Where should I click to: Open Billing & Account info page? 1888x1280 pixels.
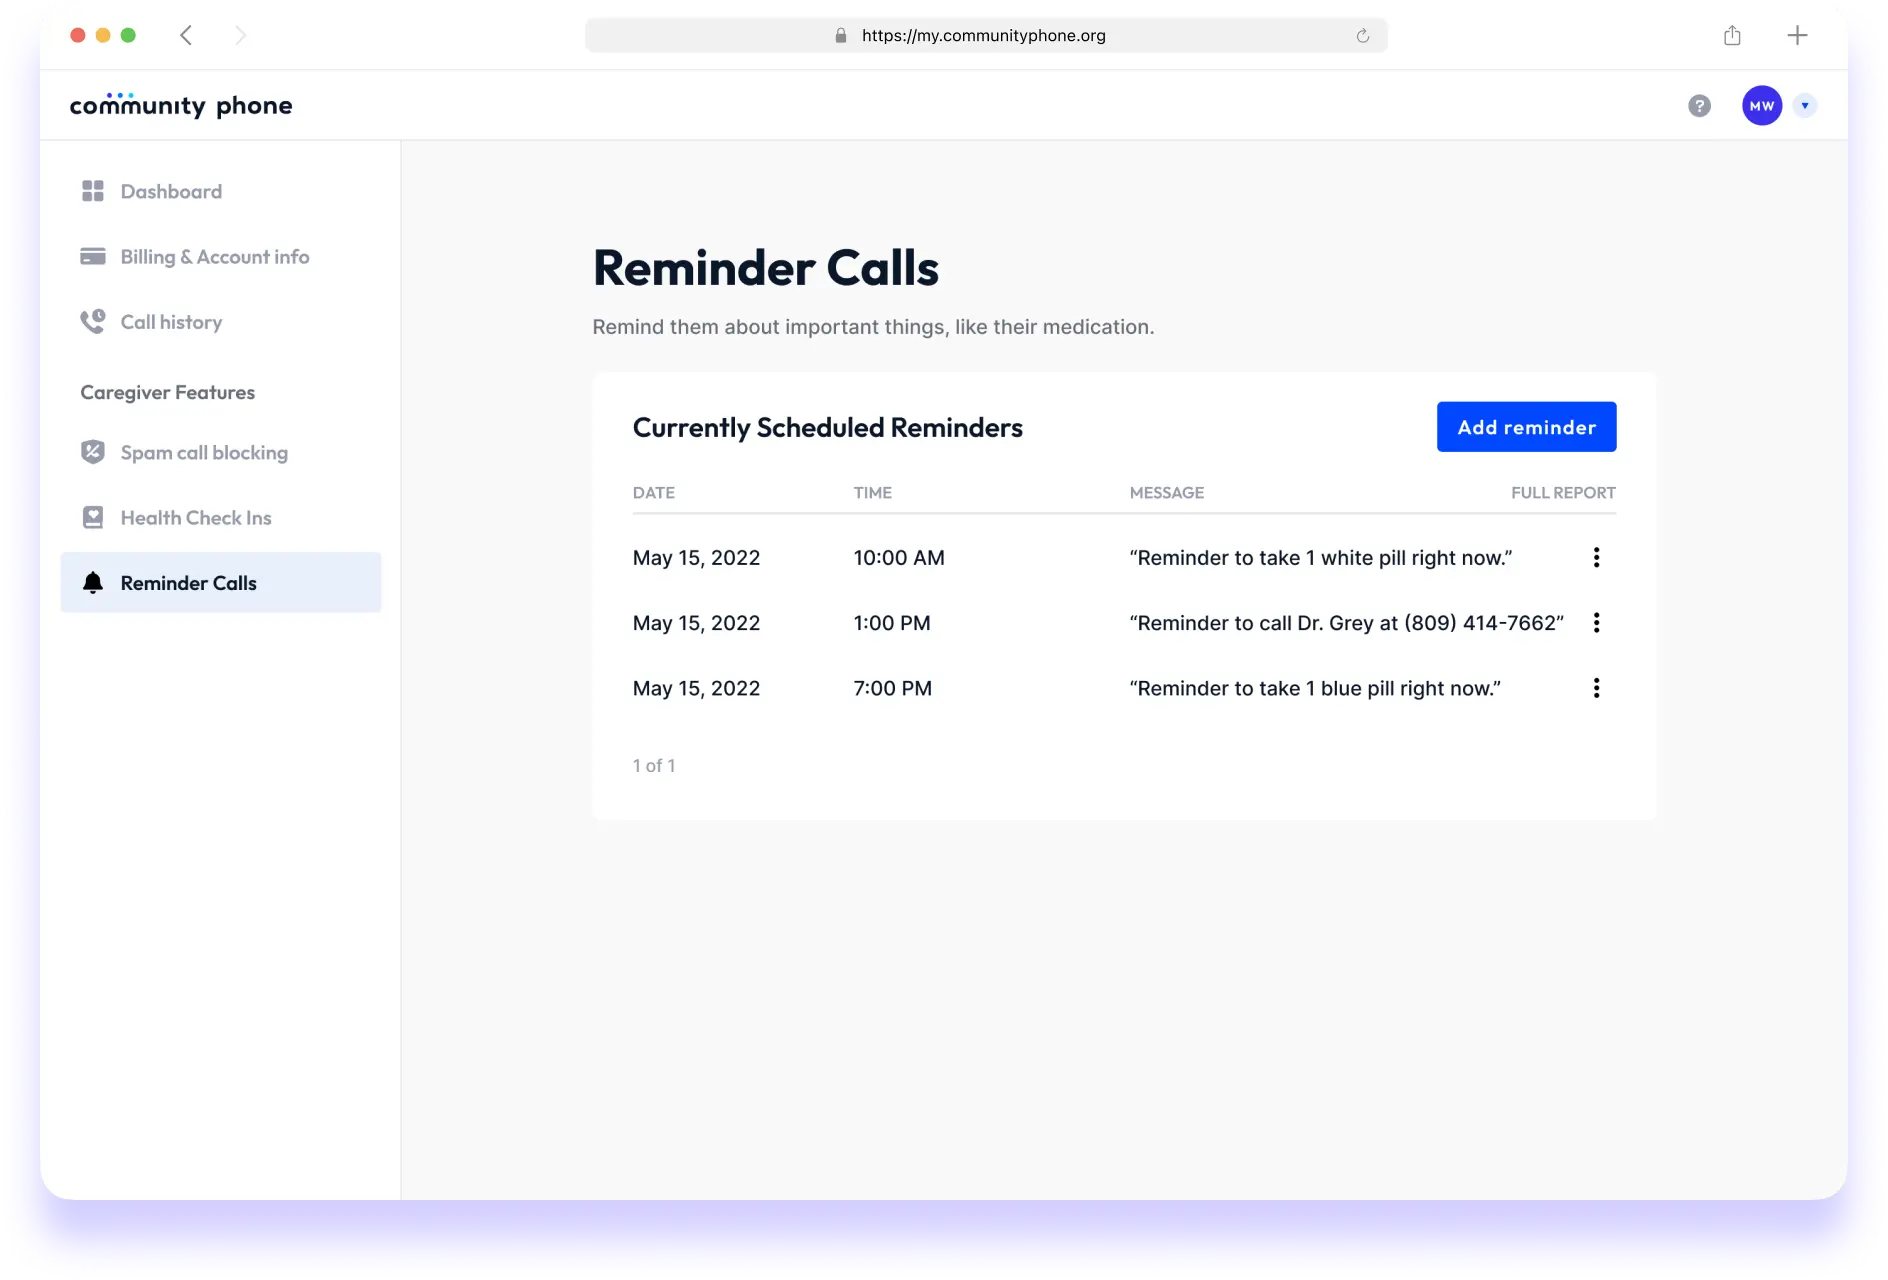(x=214, y=257)
